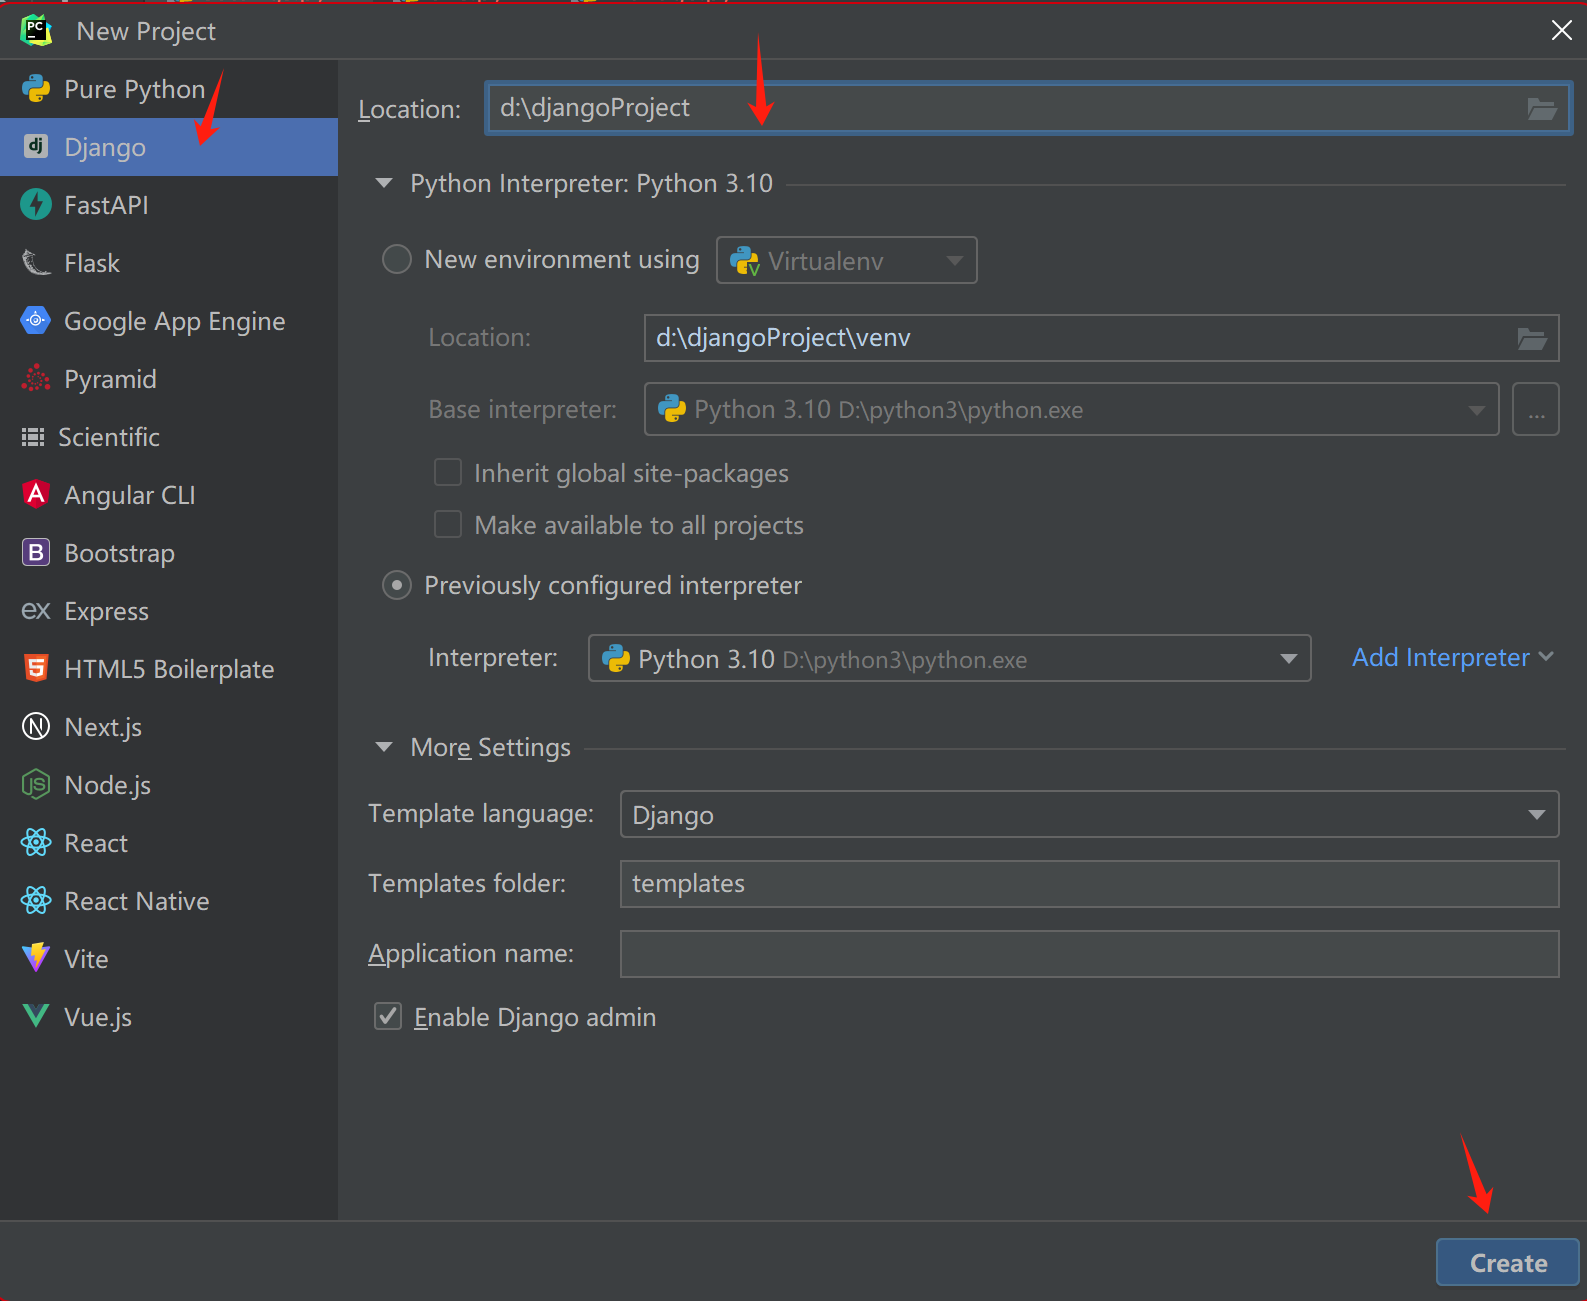Click the folder browse icon in Location field
The height and width of the screenshot is (1301, 1587).
click(1541, 109)
